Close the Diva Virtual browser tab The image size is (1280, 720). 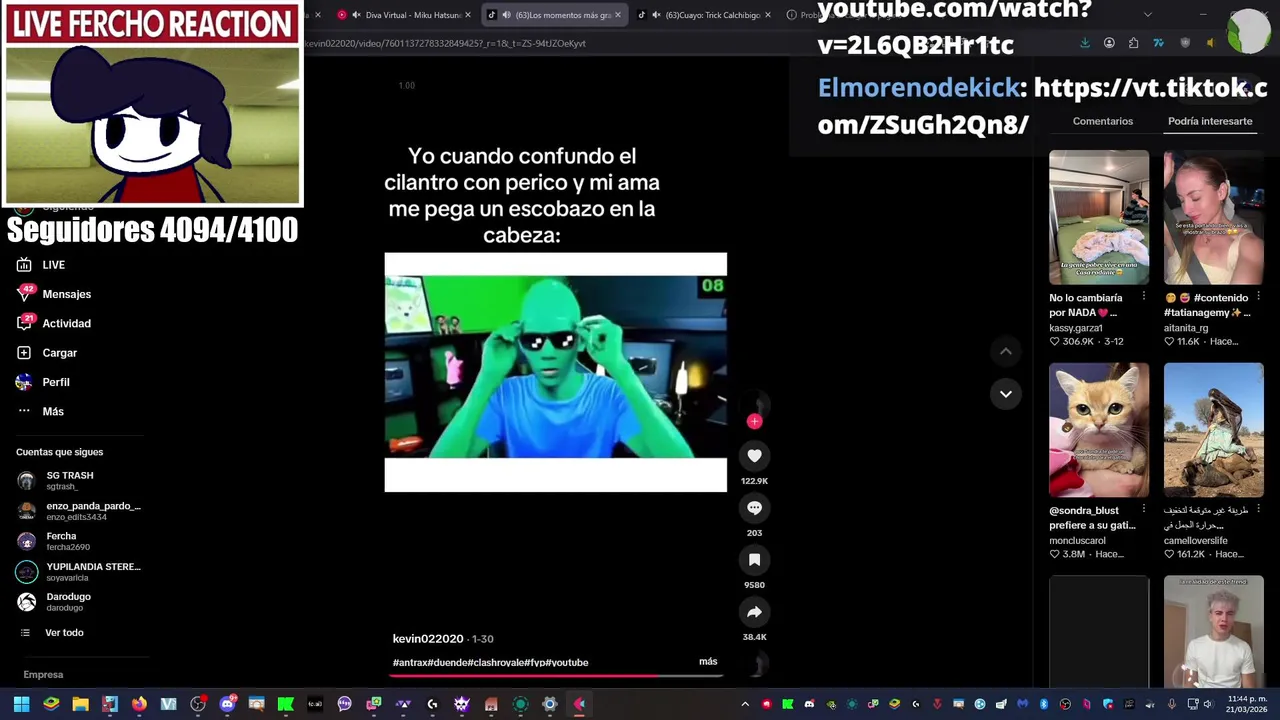pos(467,15)
